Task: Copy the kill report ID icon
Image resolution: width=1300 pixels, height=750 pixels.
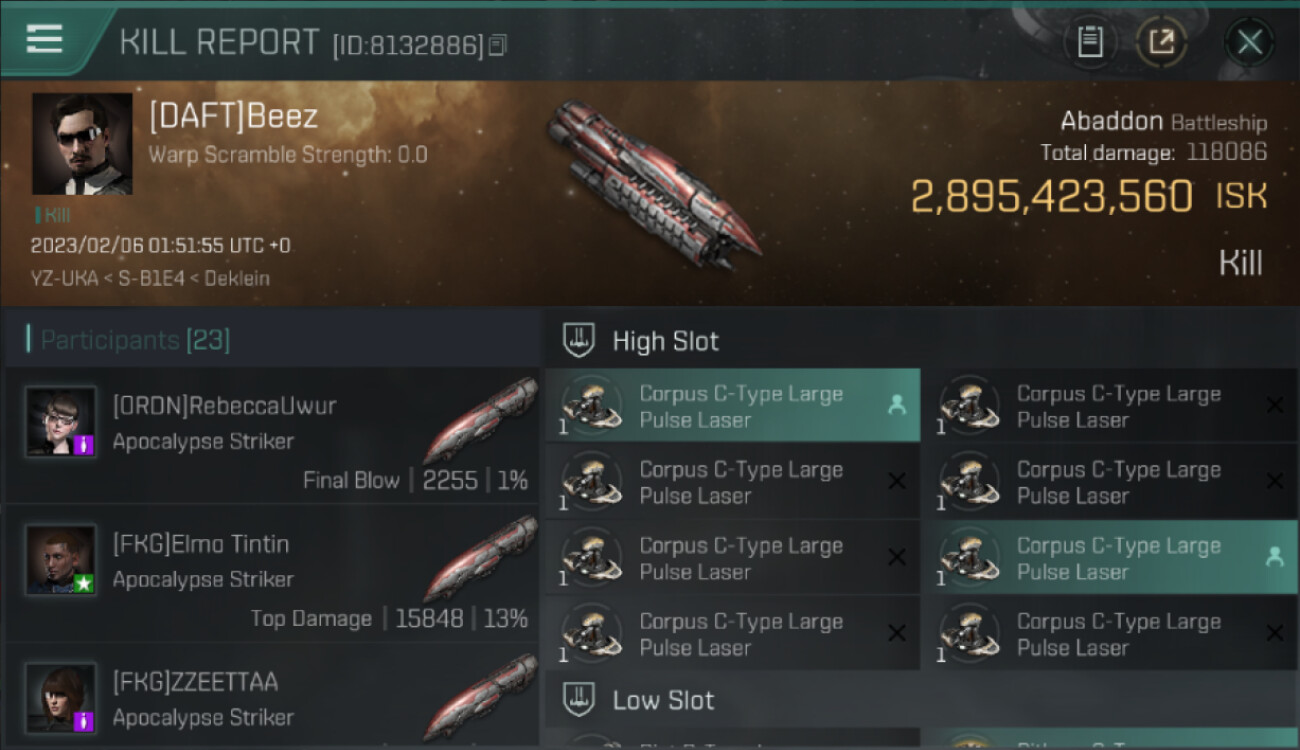Action: point(498,45)
